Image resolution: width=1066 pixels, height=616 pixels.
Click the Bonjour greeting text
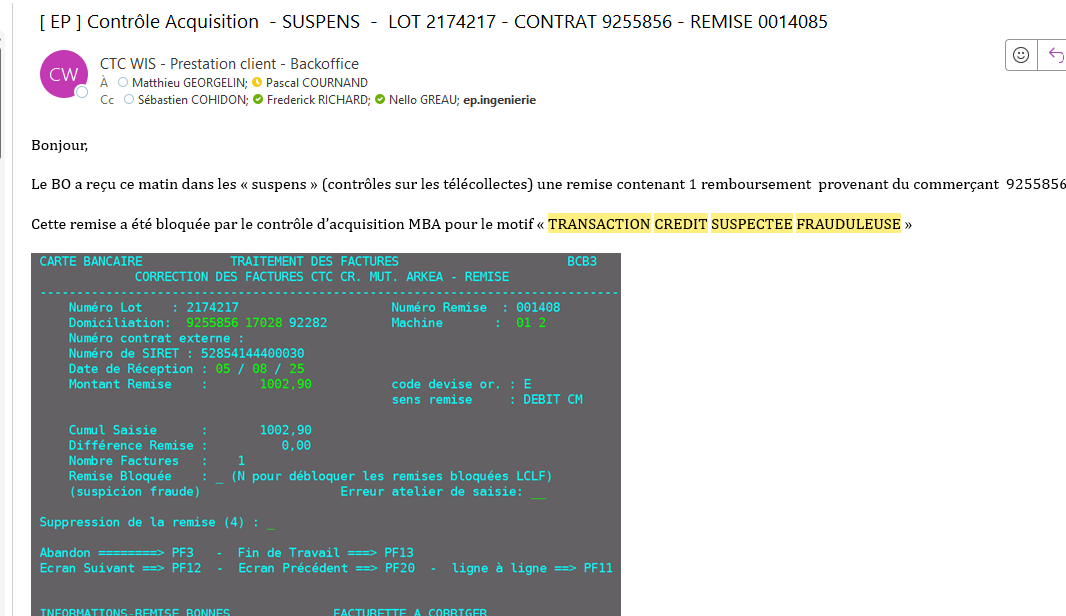pos(60,145)
